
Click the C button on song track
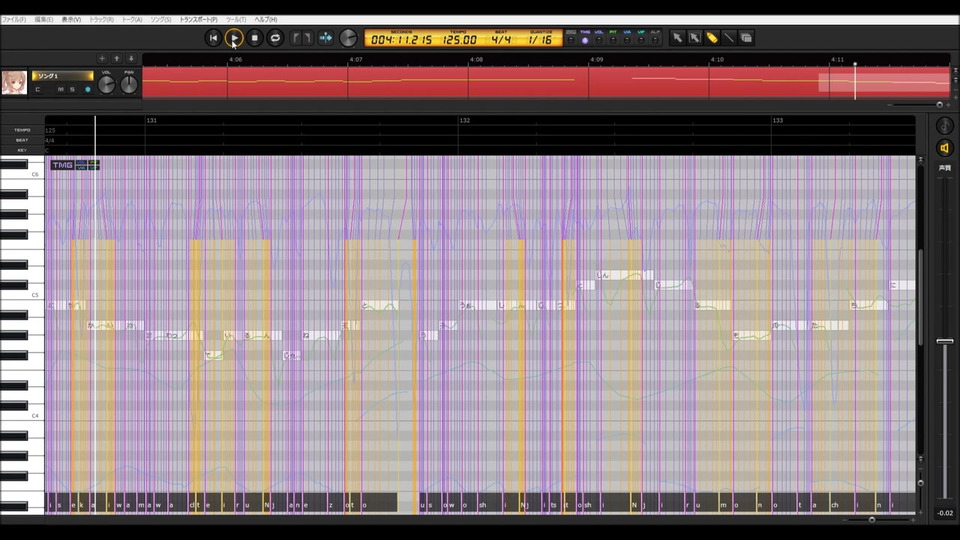pos(38,89)
